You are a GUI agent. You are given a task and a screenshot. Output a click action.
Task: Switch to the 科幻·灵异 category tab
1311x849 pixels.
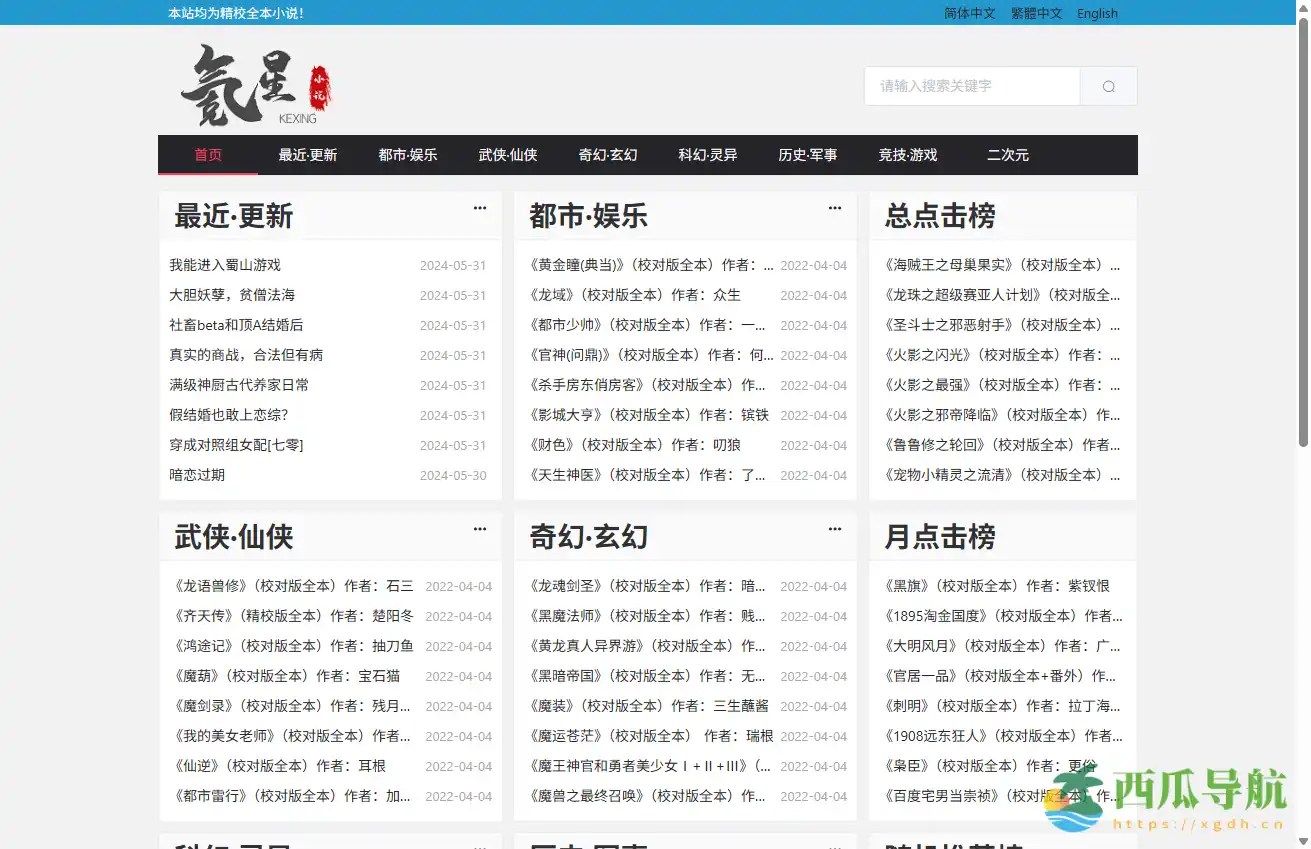pos(707,155)
